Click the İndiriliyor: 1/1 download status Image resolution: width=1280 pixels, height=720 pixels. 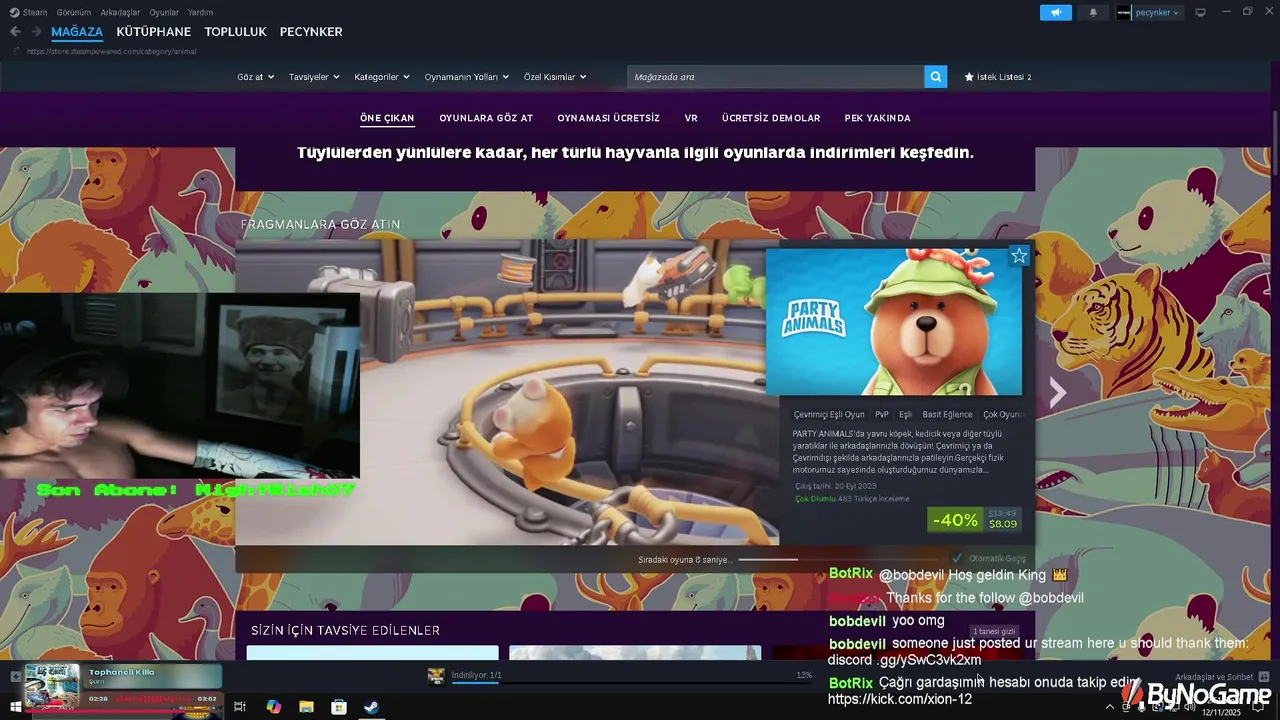point(476,675)
